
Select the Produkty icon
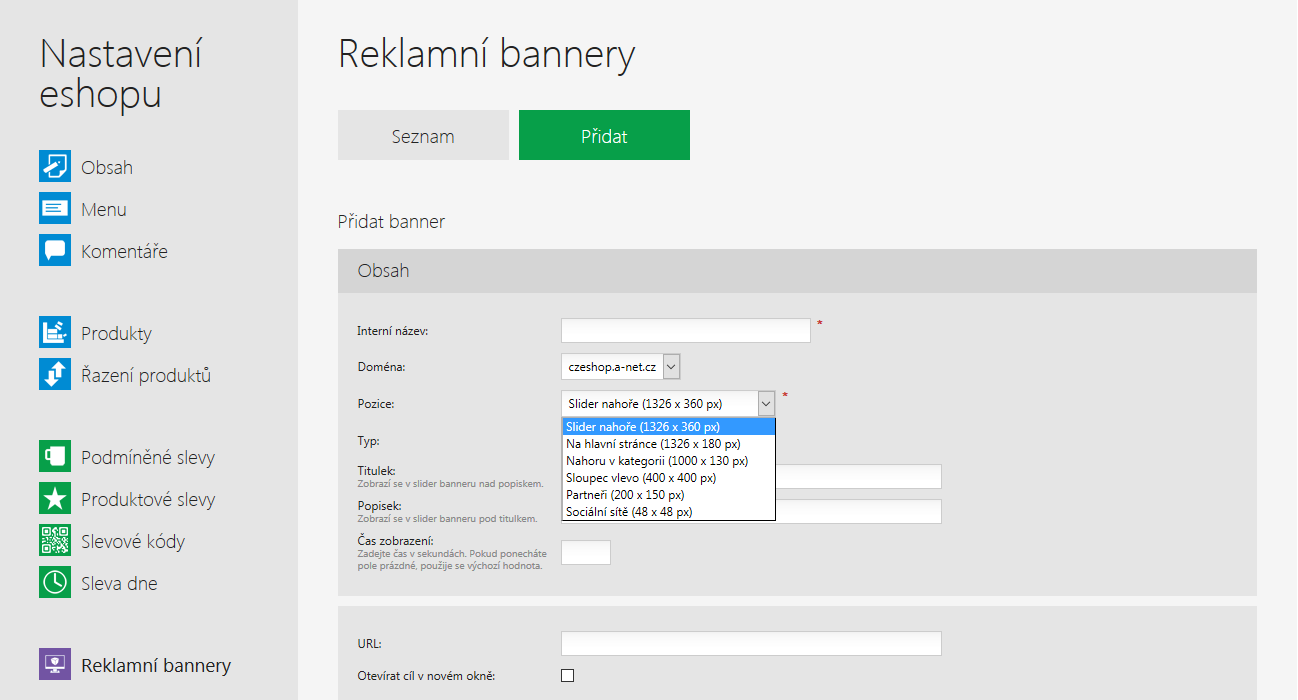tap(55, 332)
